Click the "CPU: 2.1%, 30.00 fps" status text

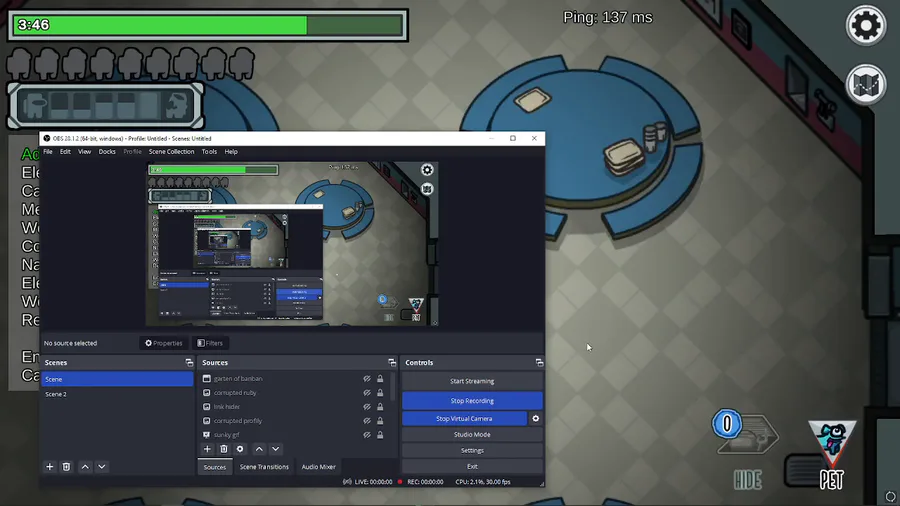pyautogui.click(x=483, y=482)
